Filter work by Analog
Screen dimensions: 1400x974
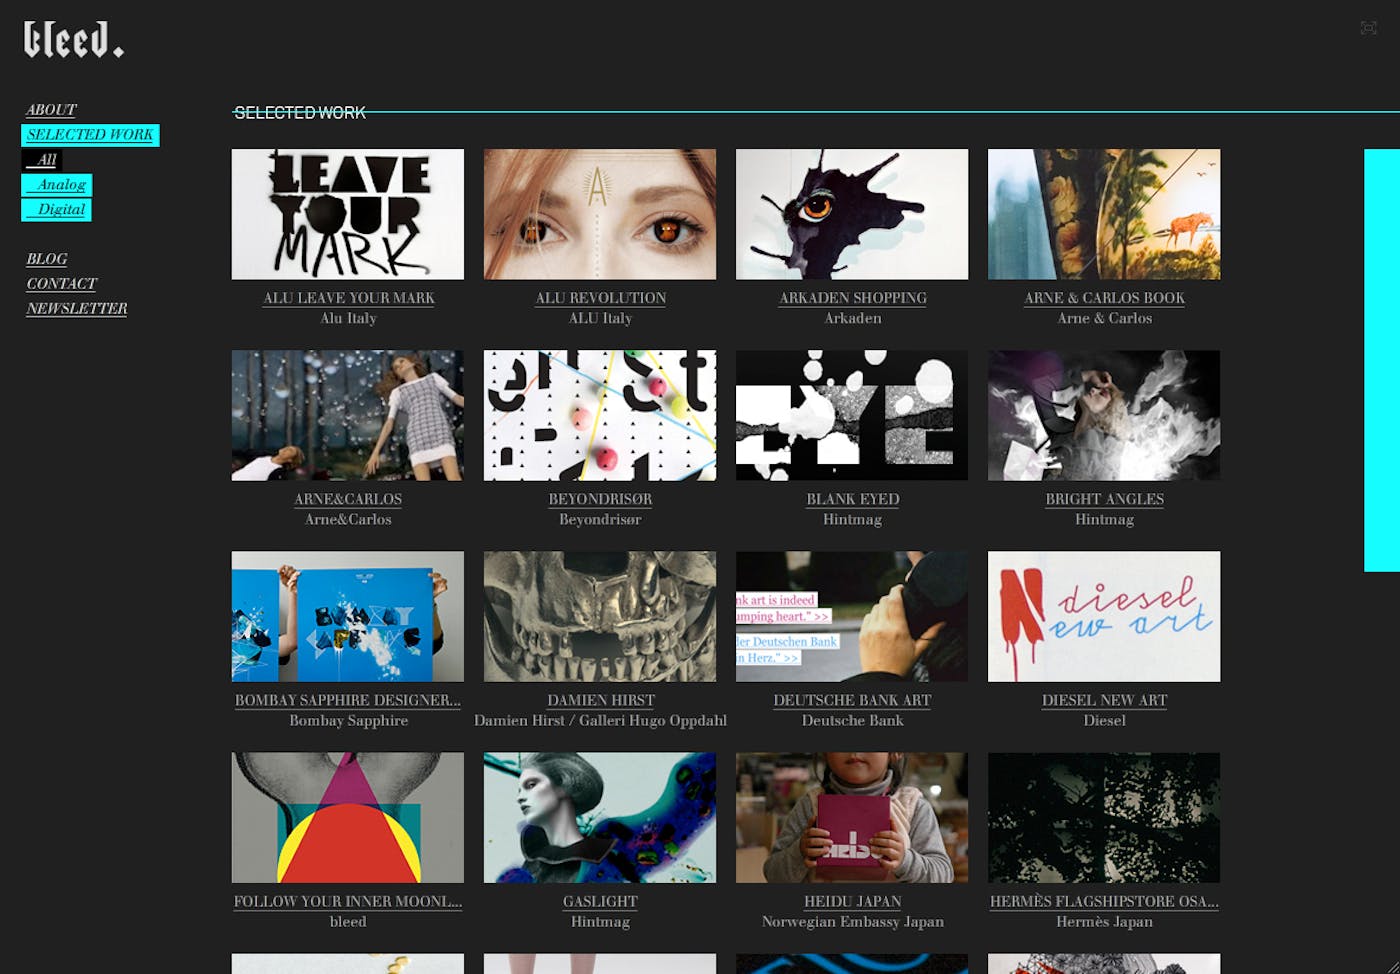(57, 185)
